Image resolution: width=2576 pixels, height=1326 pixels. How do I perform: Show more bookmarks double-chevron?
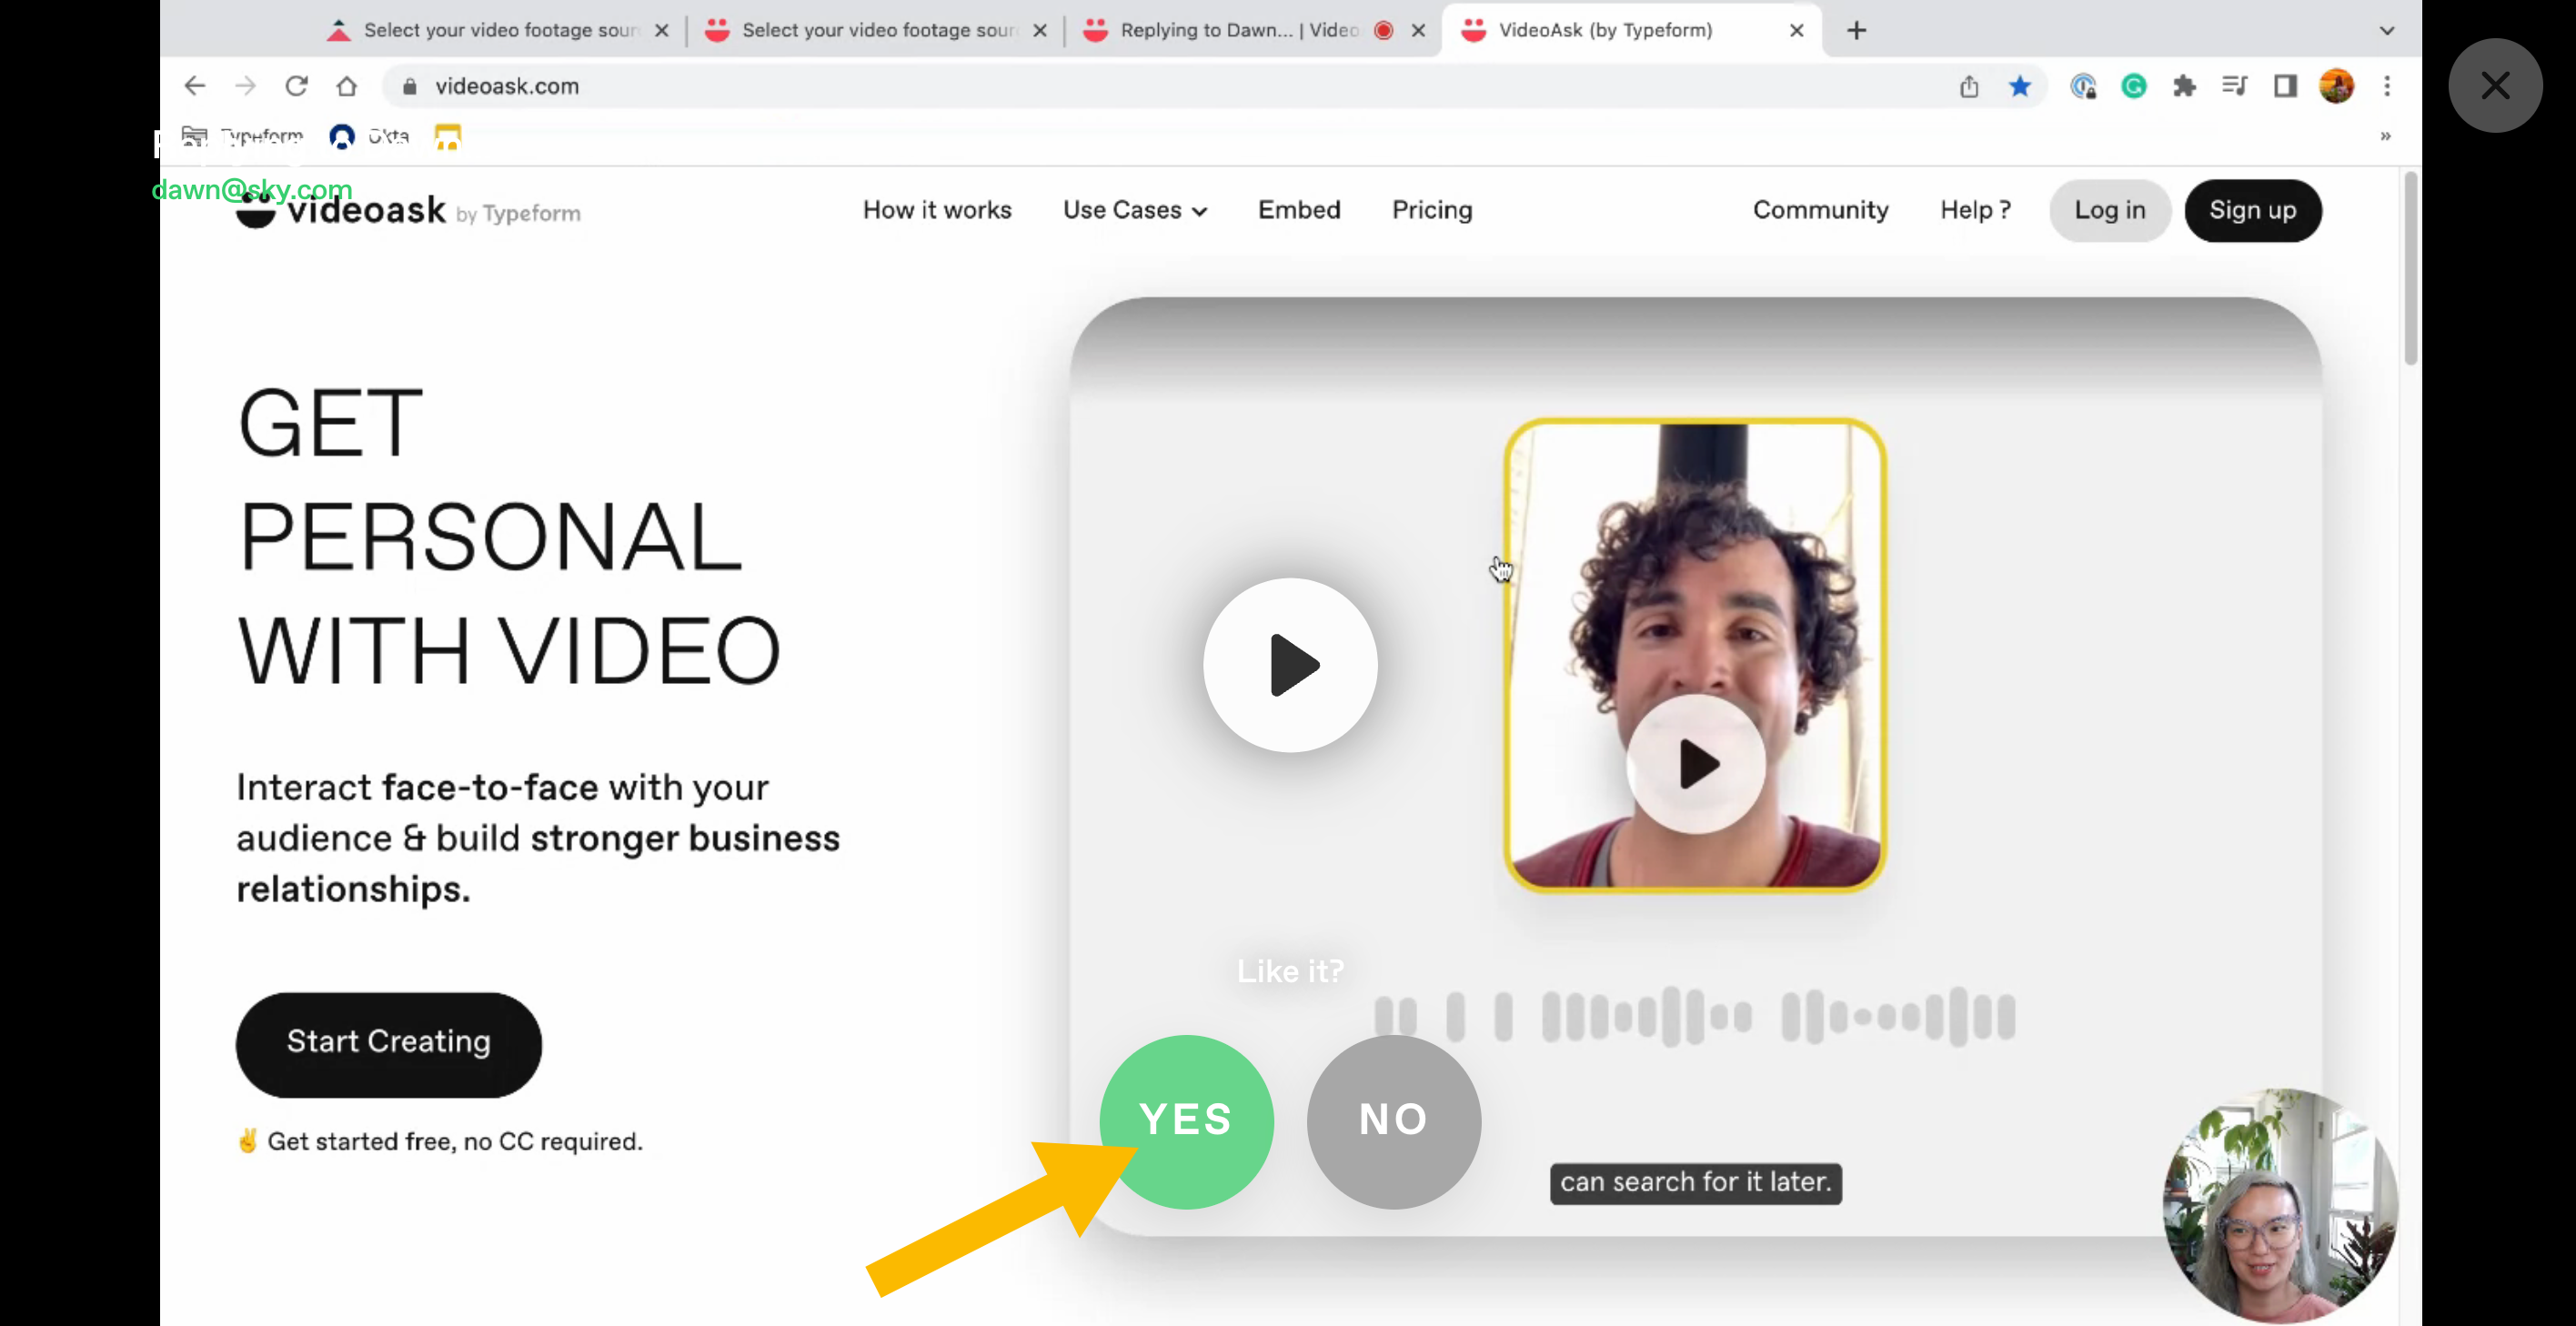coord(2385,136)
